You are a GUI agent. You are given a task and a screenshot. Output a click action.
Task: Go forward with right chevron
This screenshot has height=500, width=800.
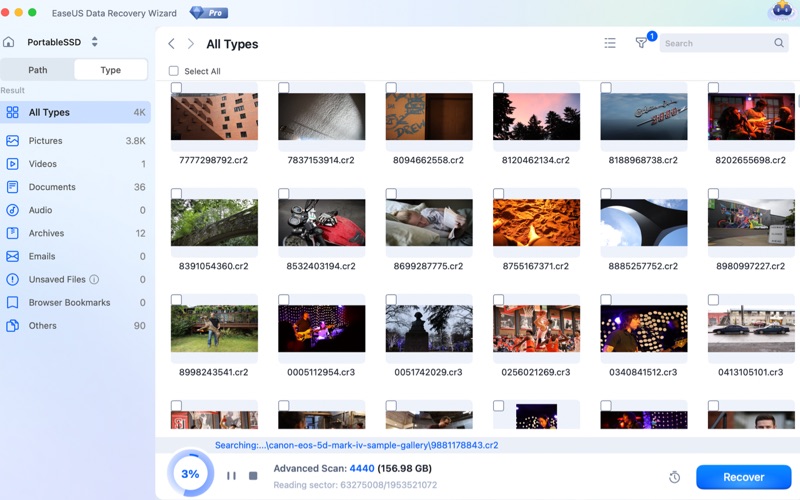point(191,44)
